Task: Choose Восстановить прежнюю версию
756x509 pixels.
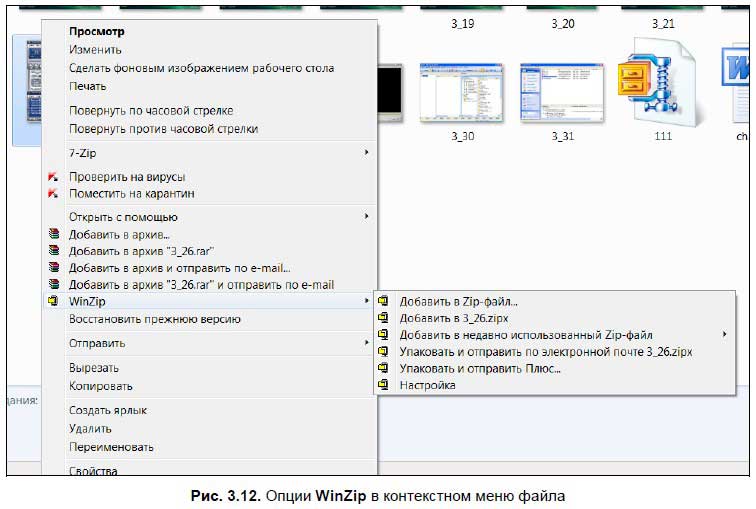Action: tap(155, 319)
